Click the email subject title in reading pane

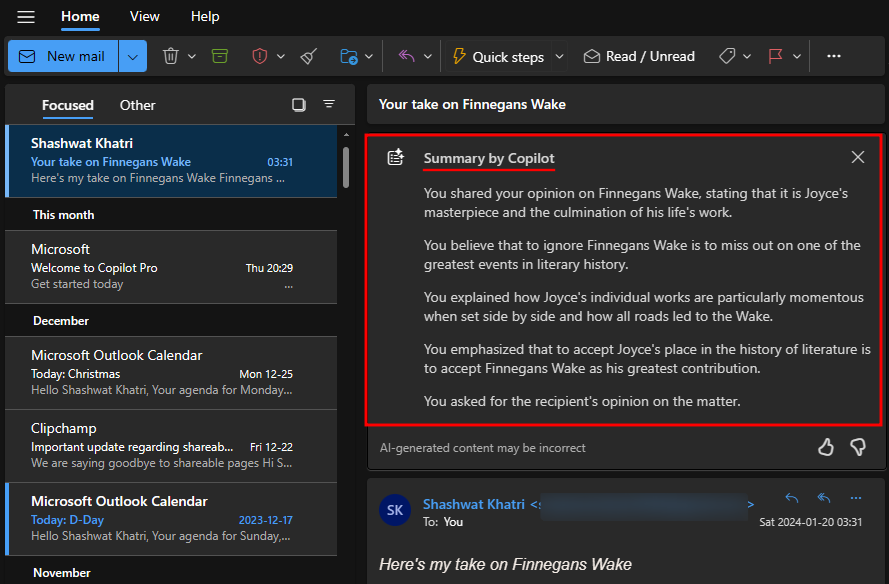[472, 104]
